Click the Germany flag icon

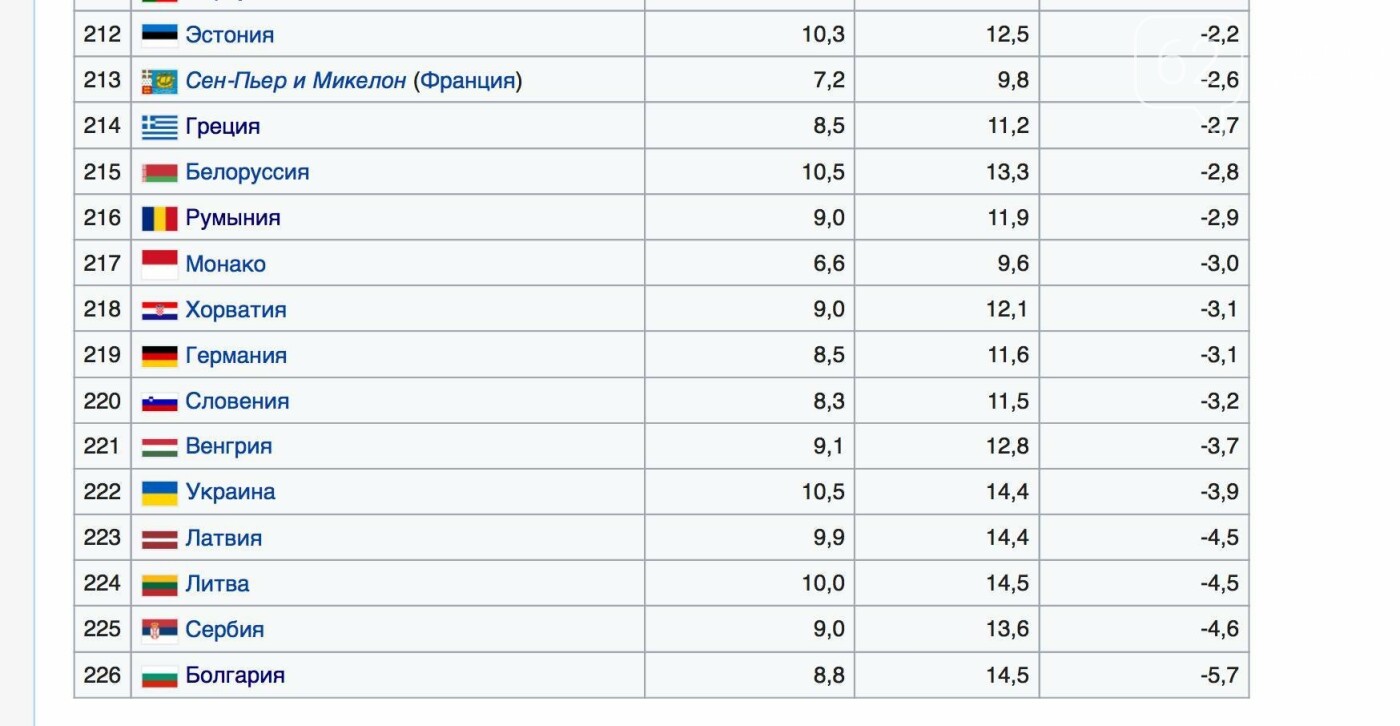click(159, 355)
